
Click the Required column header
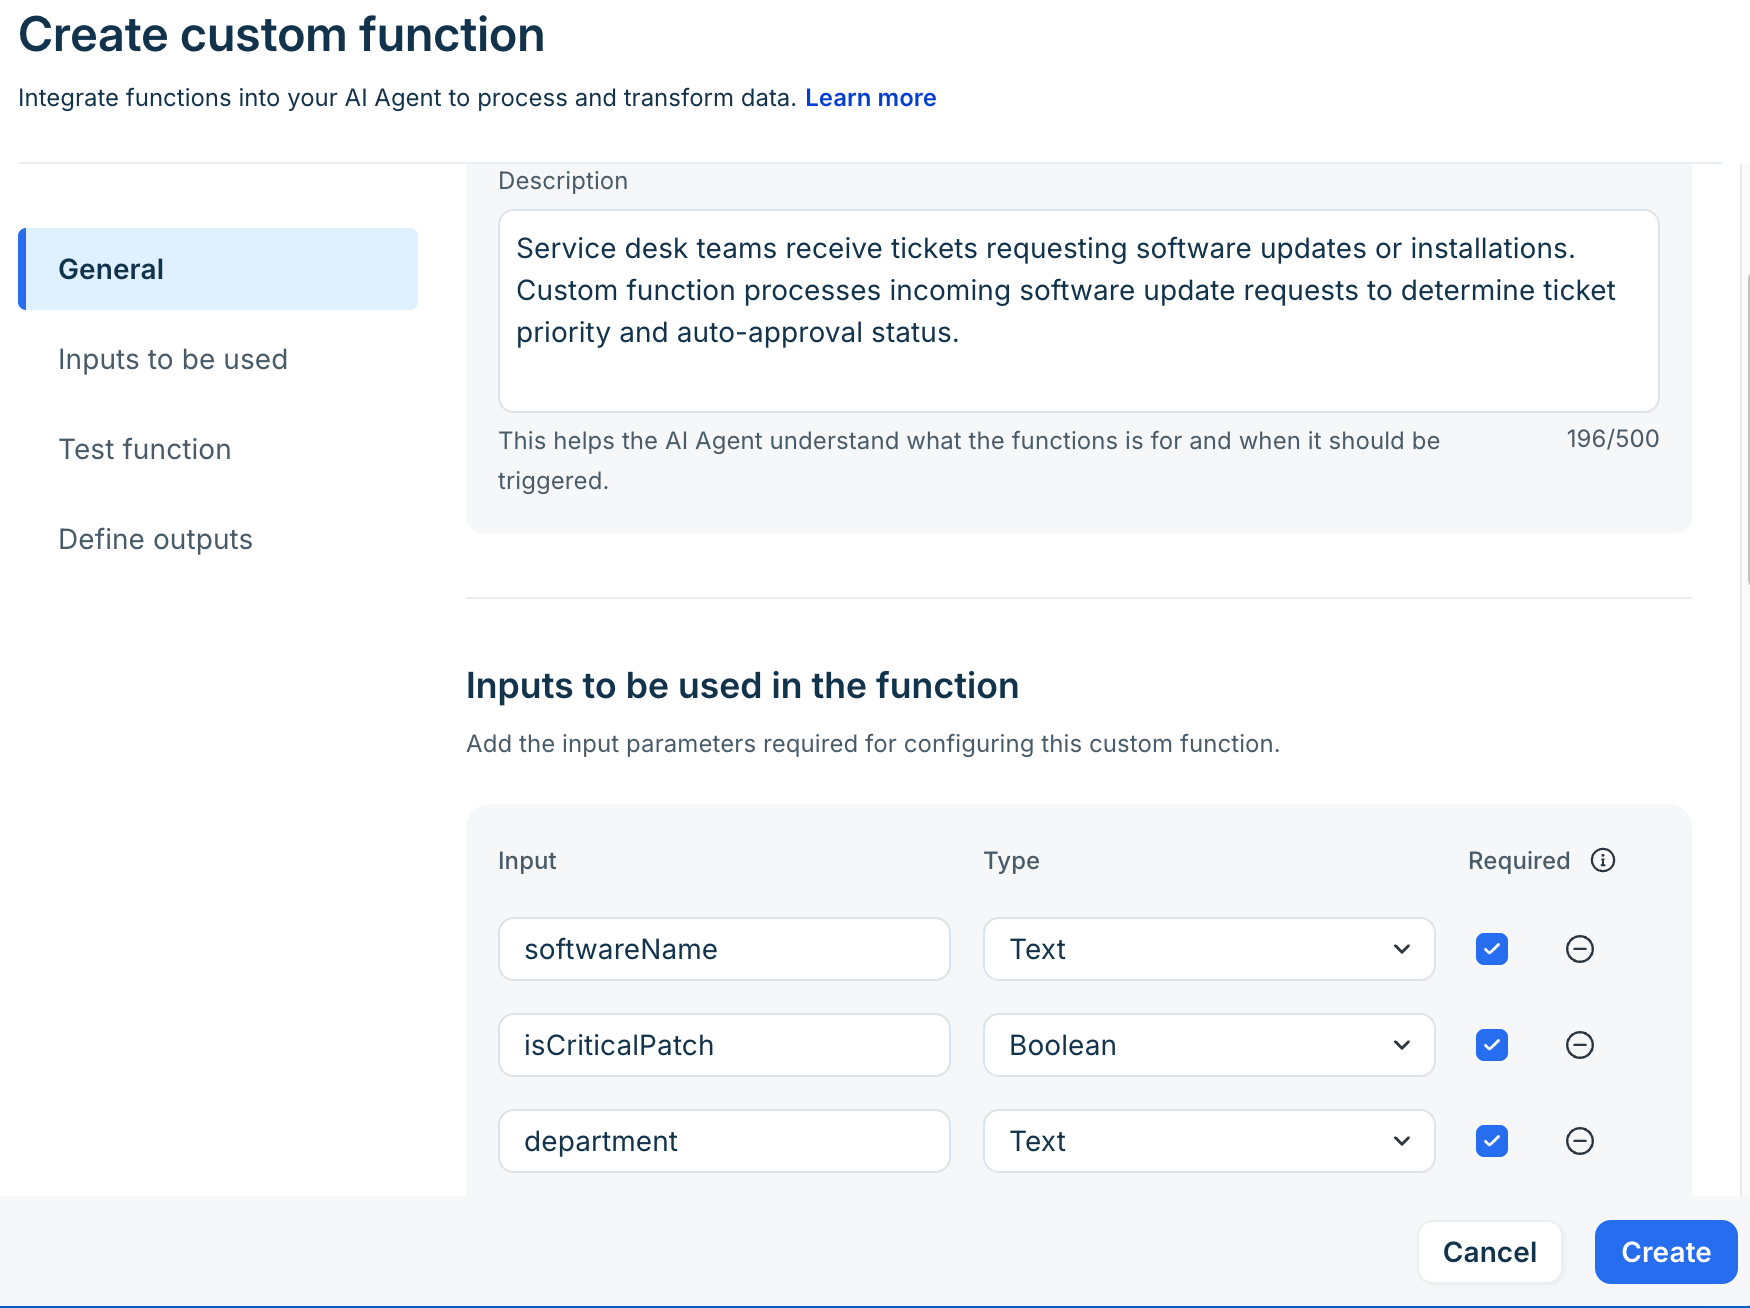1519,861
